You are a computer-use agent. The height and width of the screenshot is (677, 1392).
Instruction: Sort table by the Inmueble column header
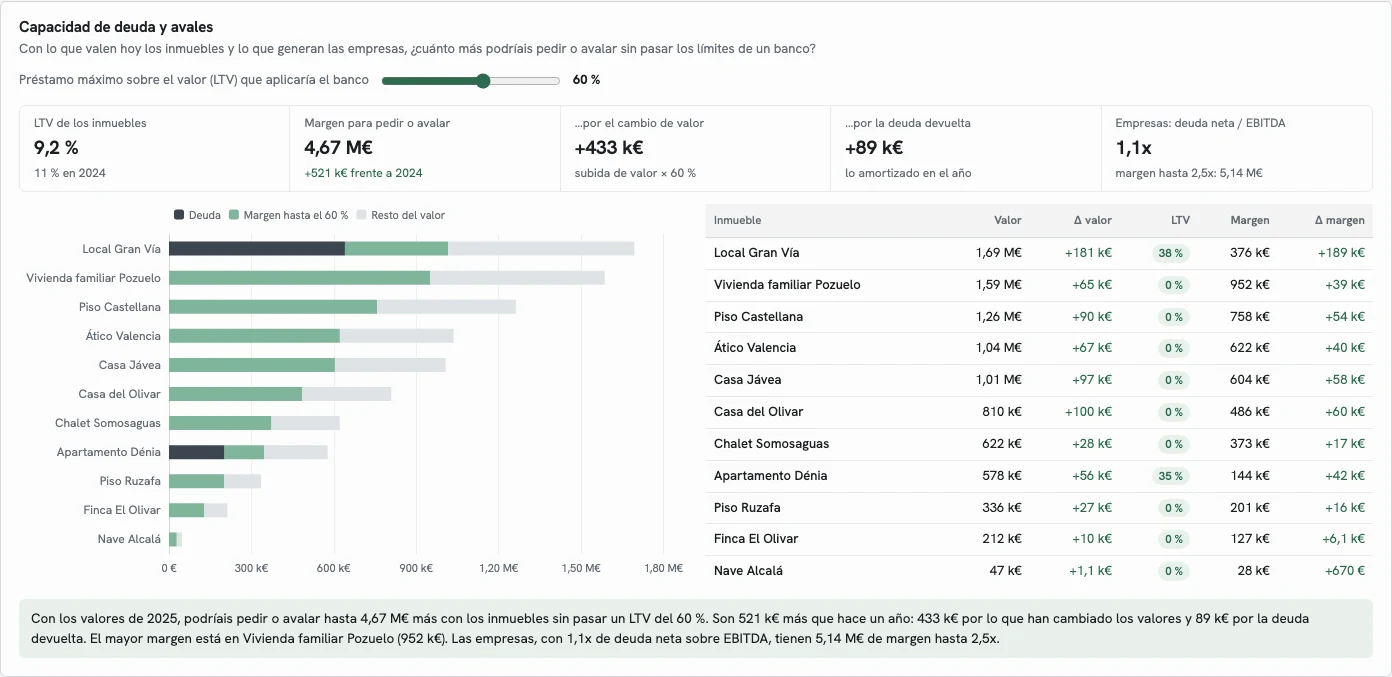tap(737, 220)
